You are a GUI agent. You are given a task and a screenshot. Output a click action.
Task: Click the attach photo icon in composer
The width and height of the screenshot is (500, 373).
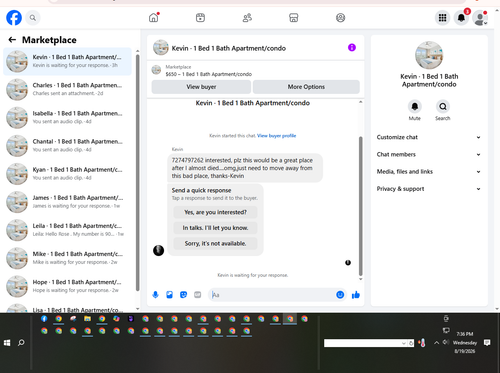[x=169, y=295]
